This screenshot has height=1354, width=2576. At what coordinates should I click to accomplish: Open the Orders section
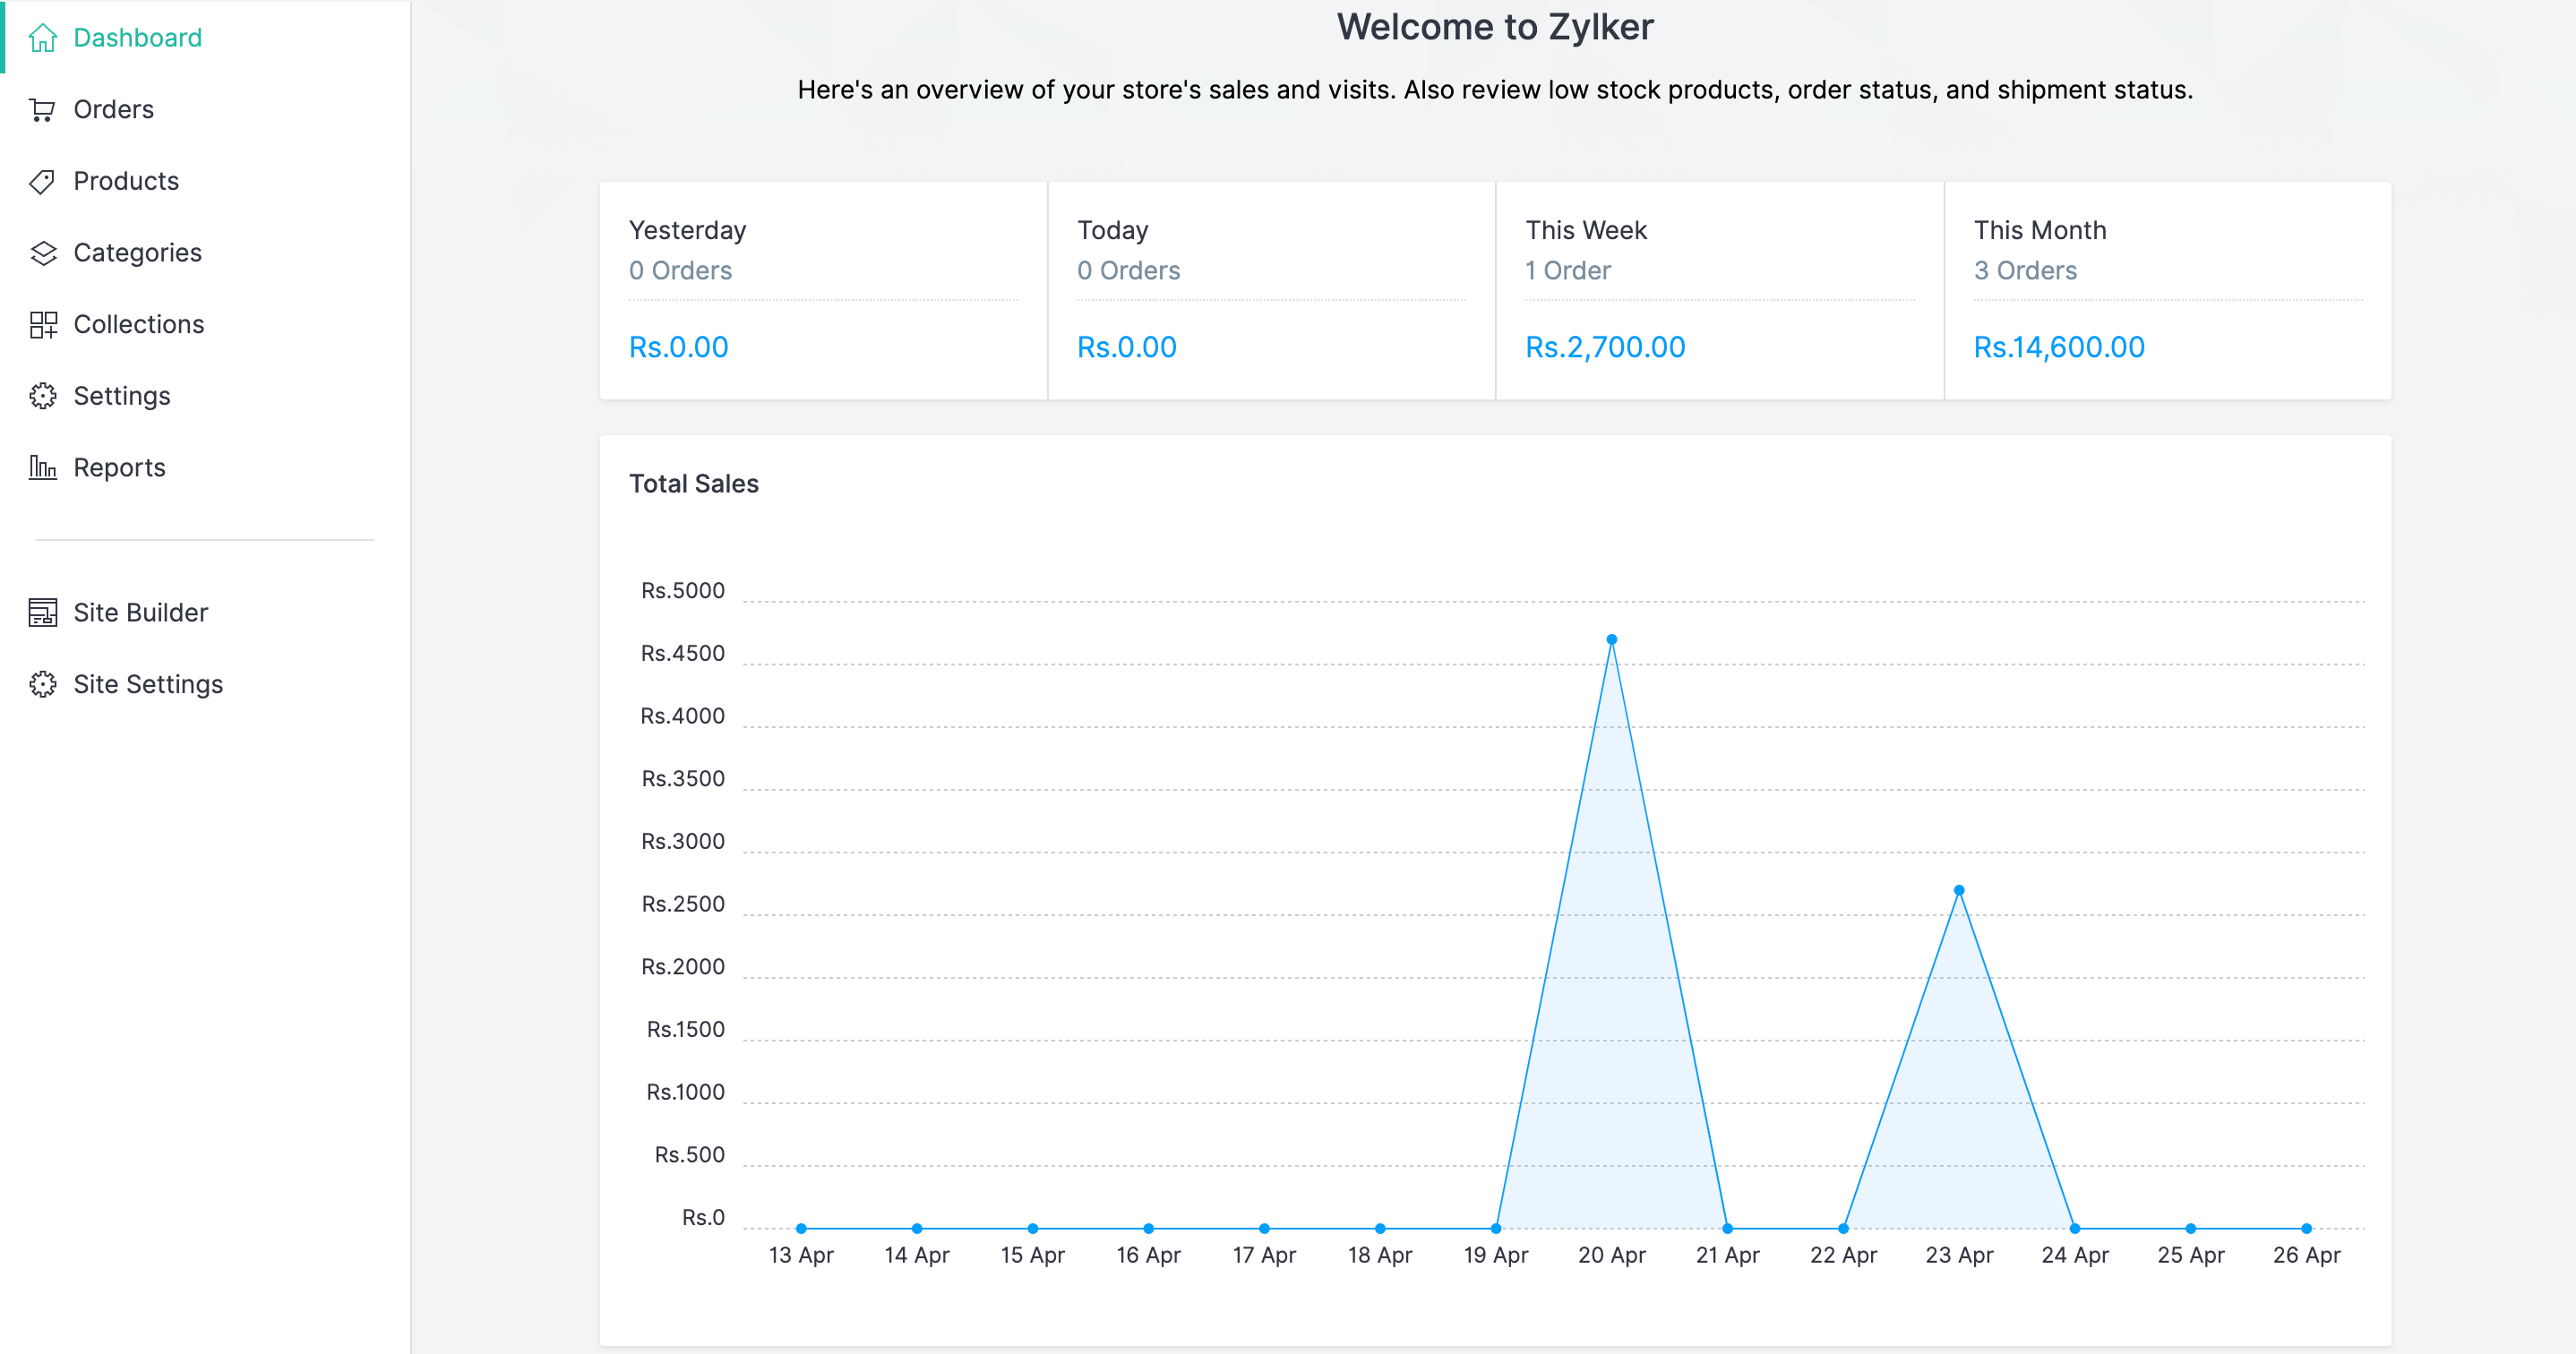click(113, 107)
